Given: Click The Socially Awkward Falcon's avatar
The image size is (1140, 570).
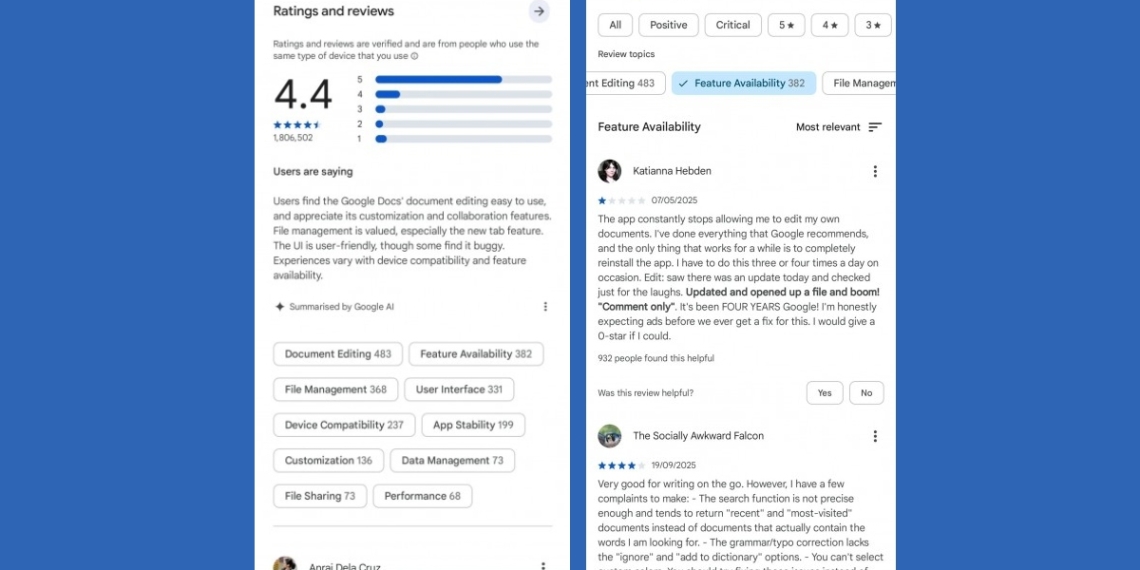Looking at the screenshot, I should (x=610, y=436).
